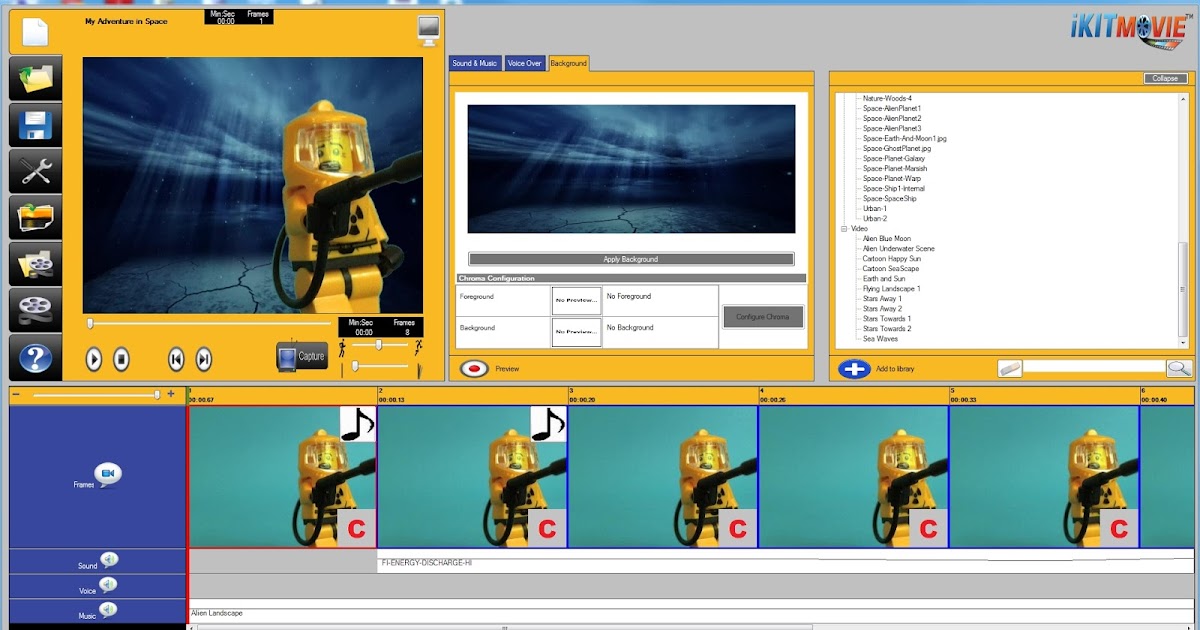
Task: Select Space-Planet-Galaxy item
Action: (x=894, y=159)
